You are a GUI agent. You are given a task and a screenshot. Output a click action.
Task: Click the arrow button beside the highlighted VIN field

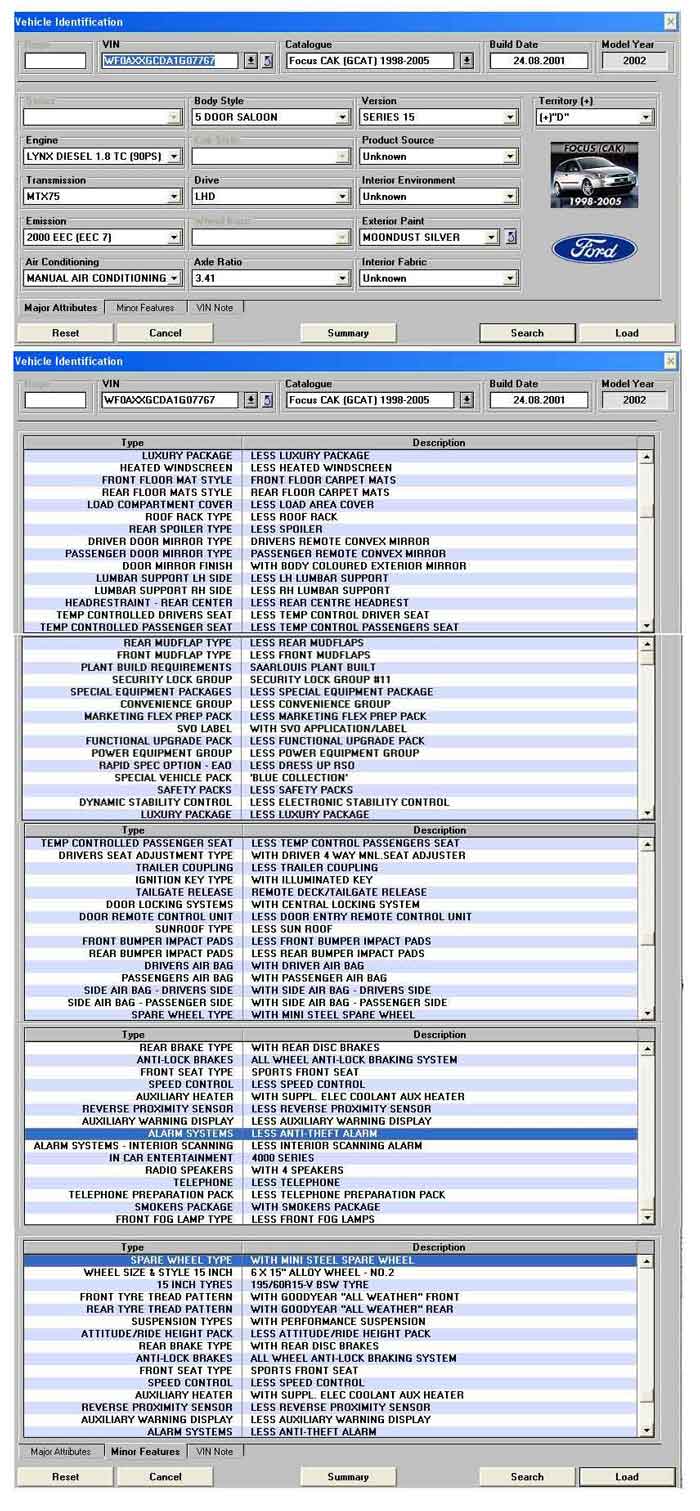pos(251,61)
